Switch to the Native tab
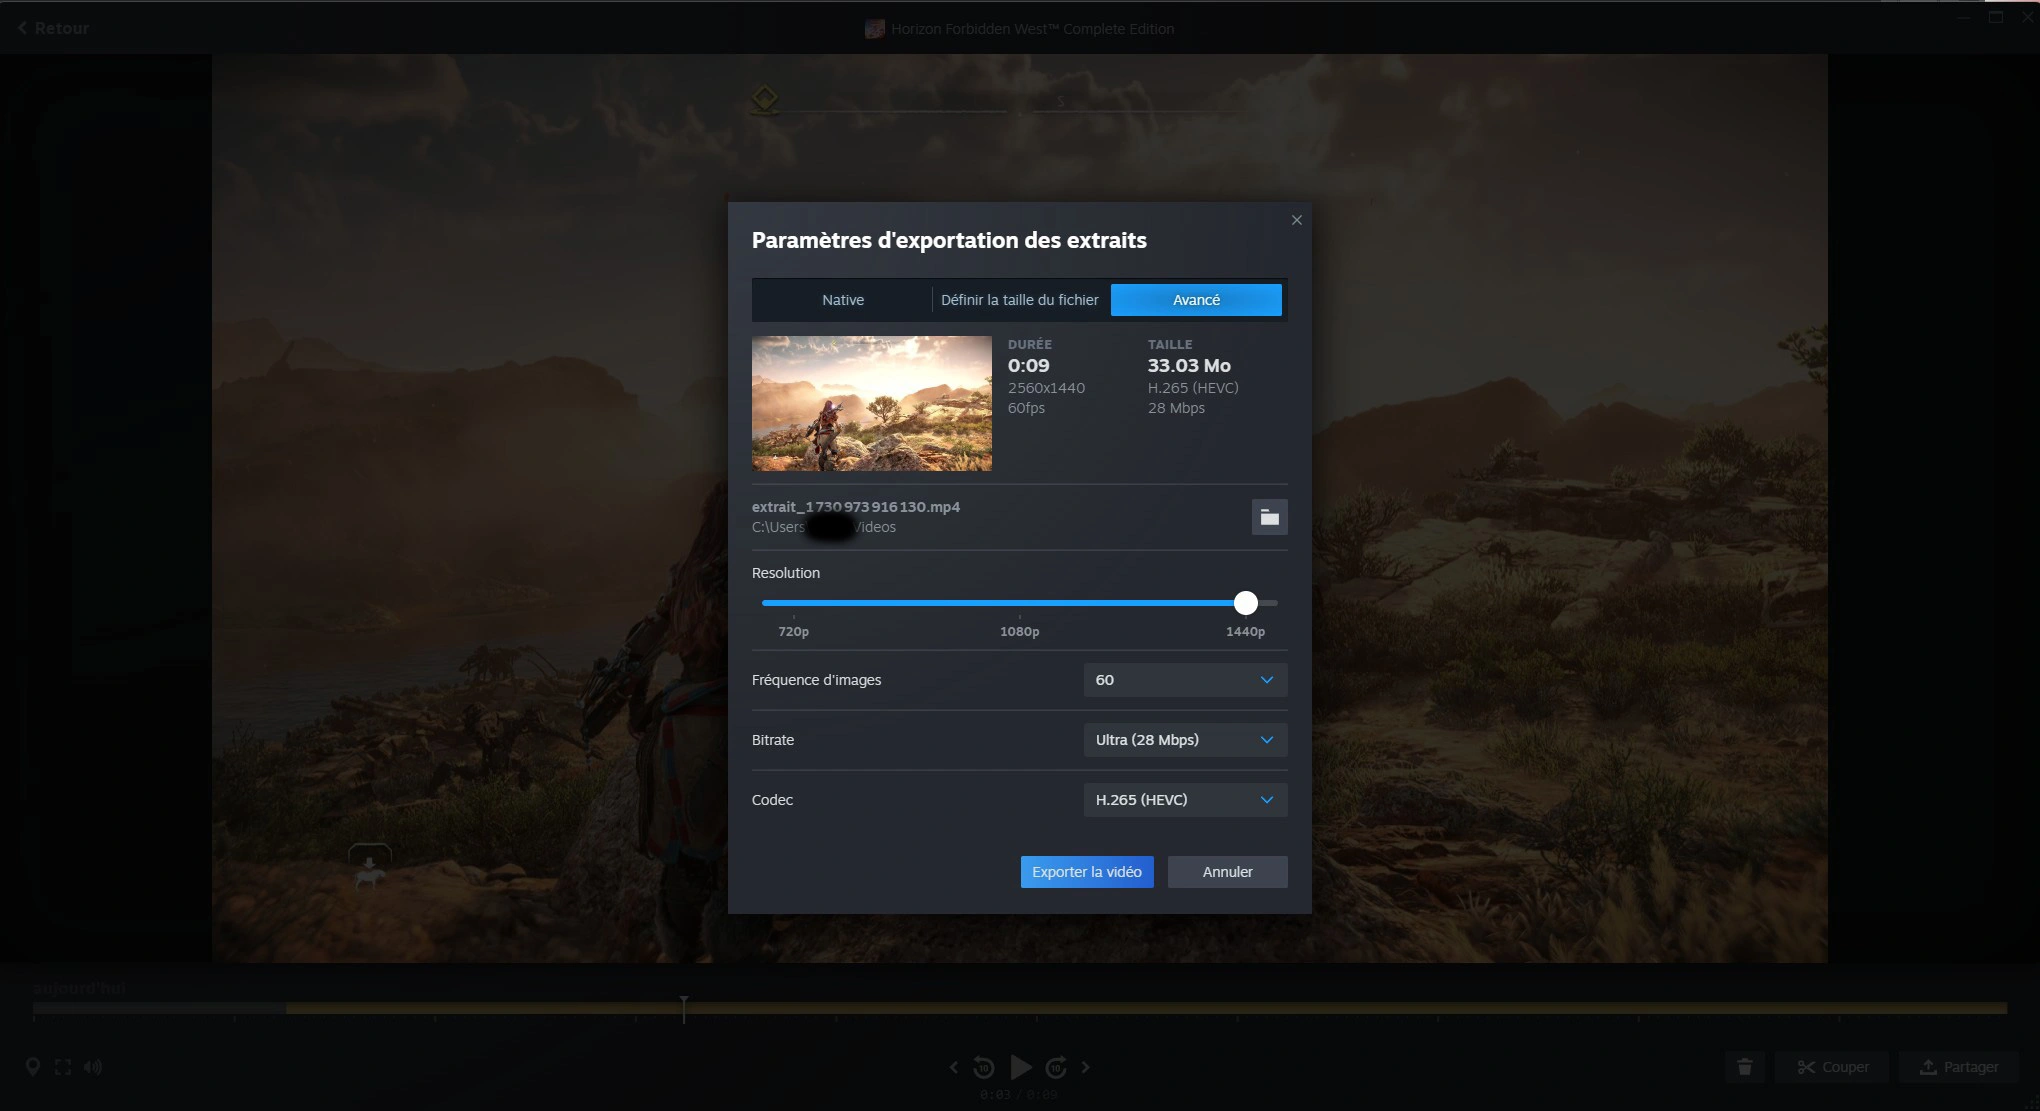Screen dimensions: 2040x1111 coord(843,300)
